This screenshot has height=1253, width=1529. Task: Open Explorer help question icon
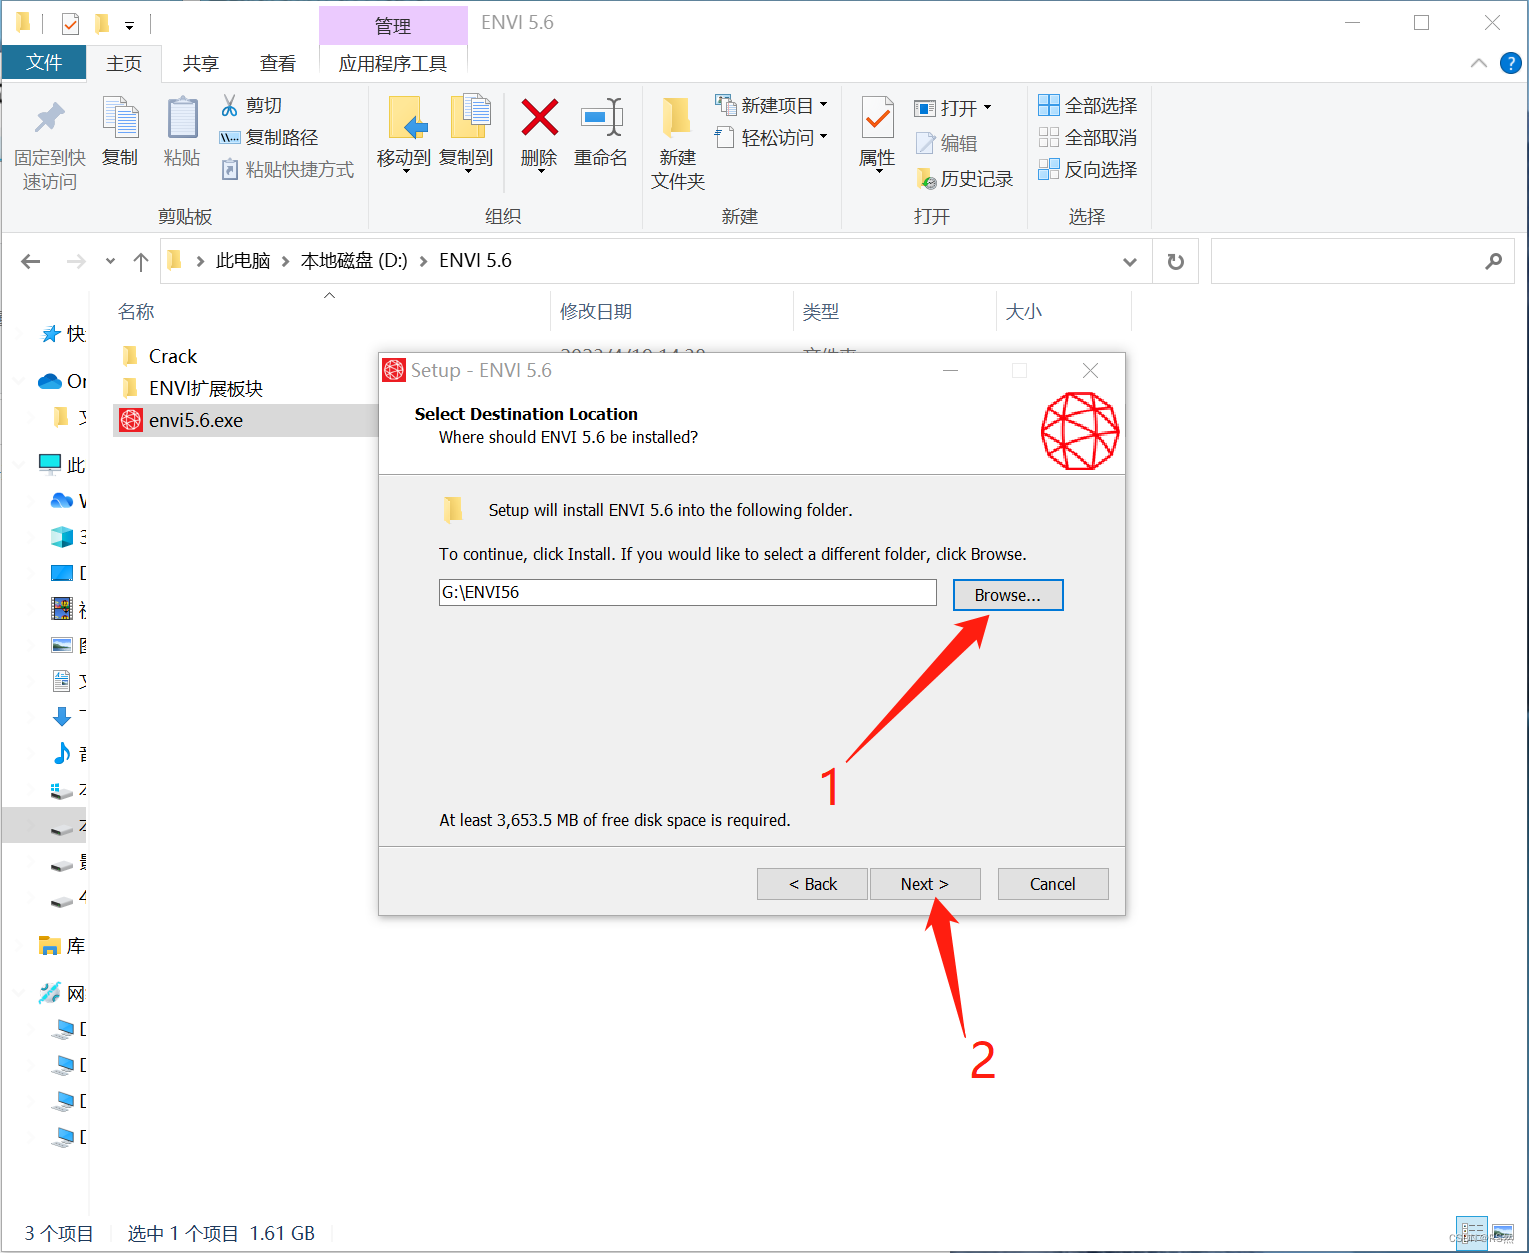click(x=1511, y=63)
